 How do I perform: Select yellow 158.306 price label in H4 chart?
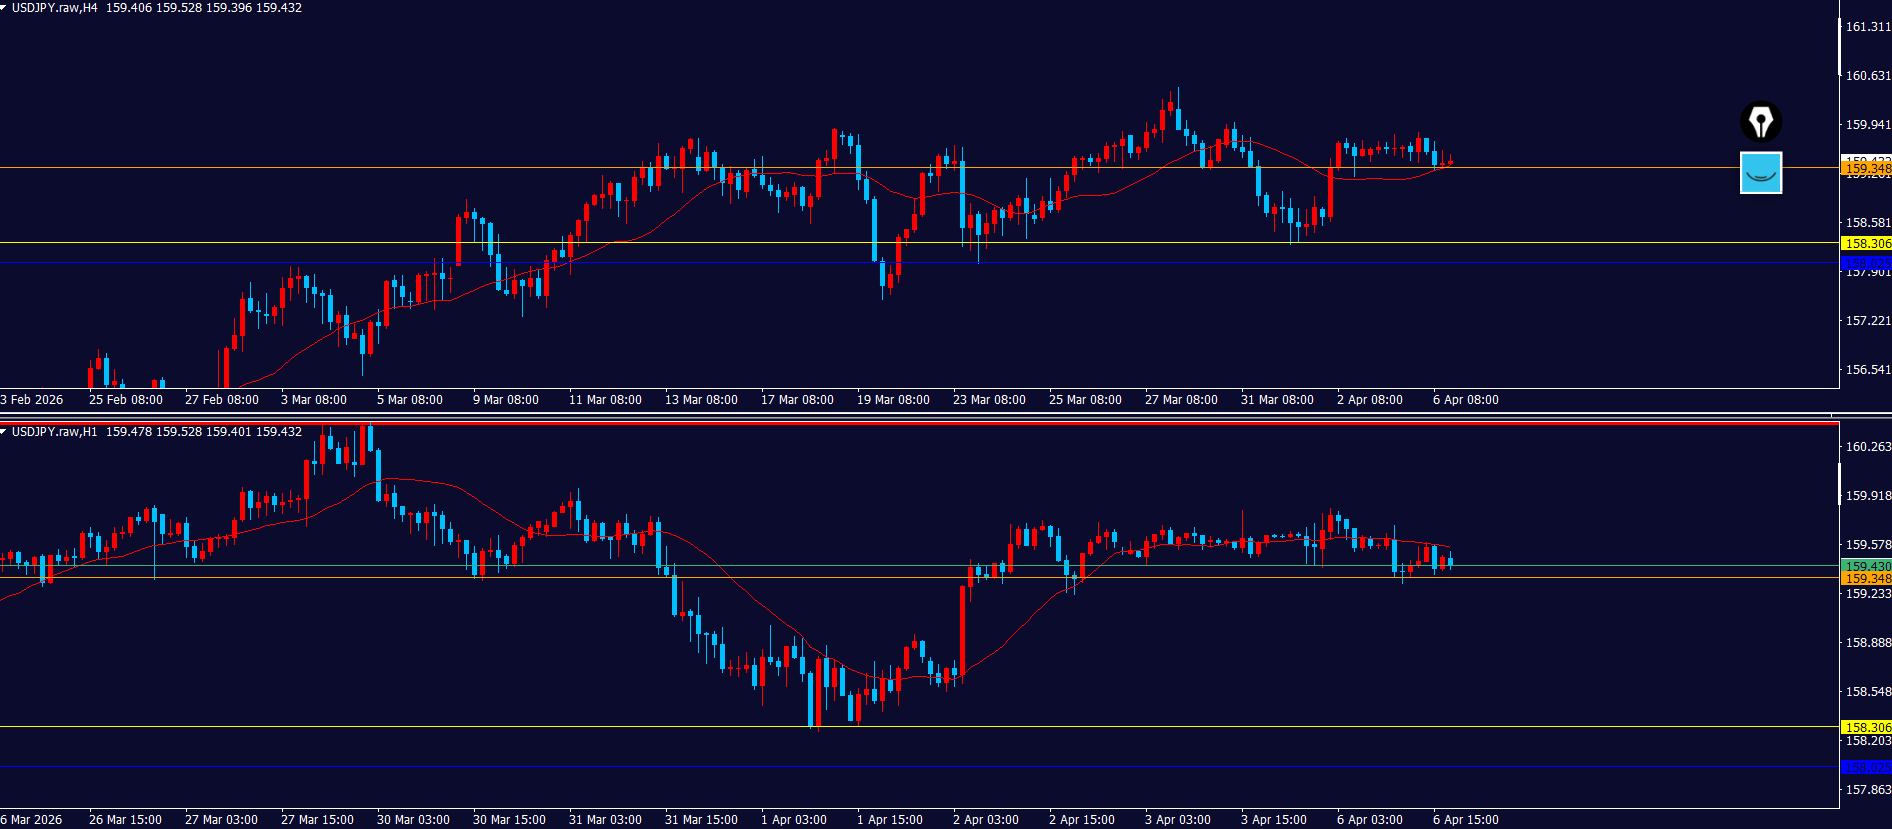(1866, 243)
